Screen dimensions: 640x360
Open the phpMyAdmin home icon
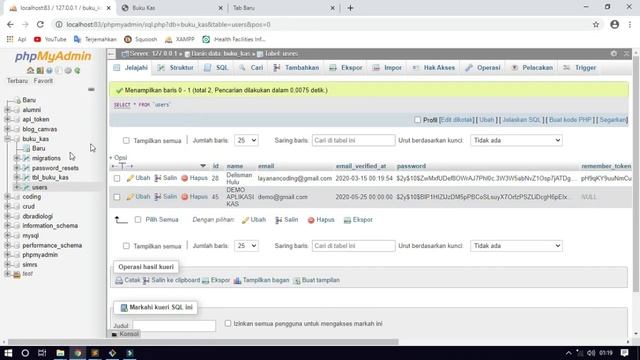31,71
